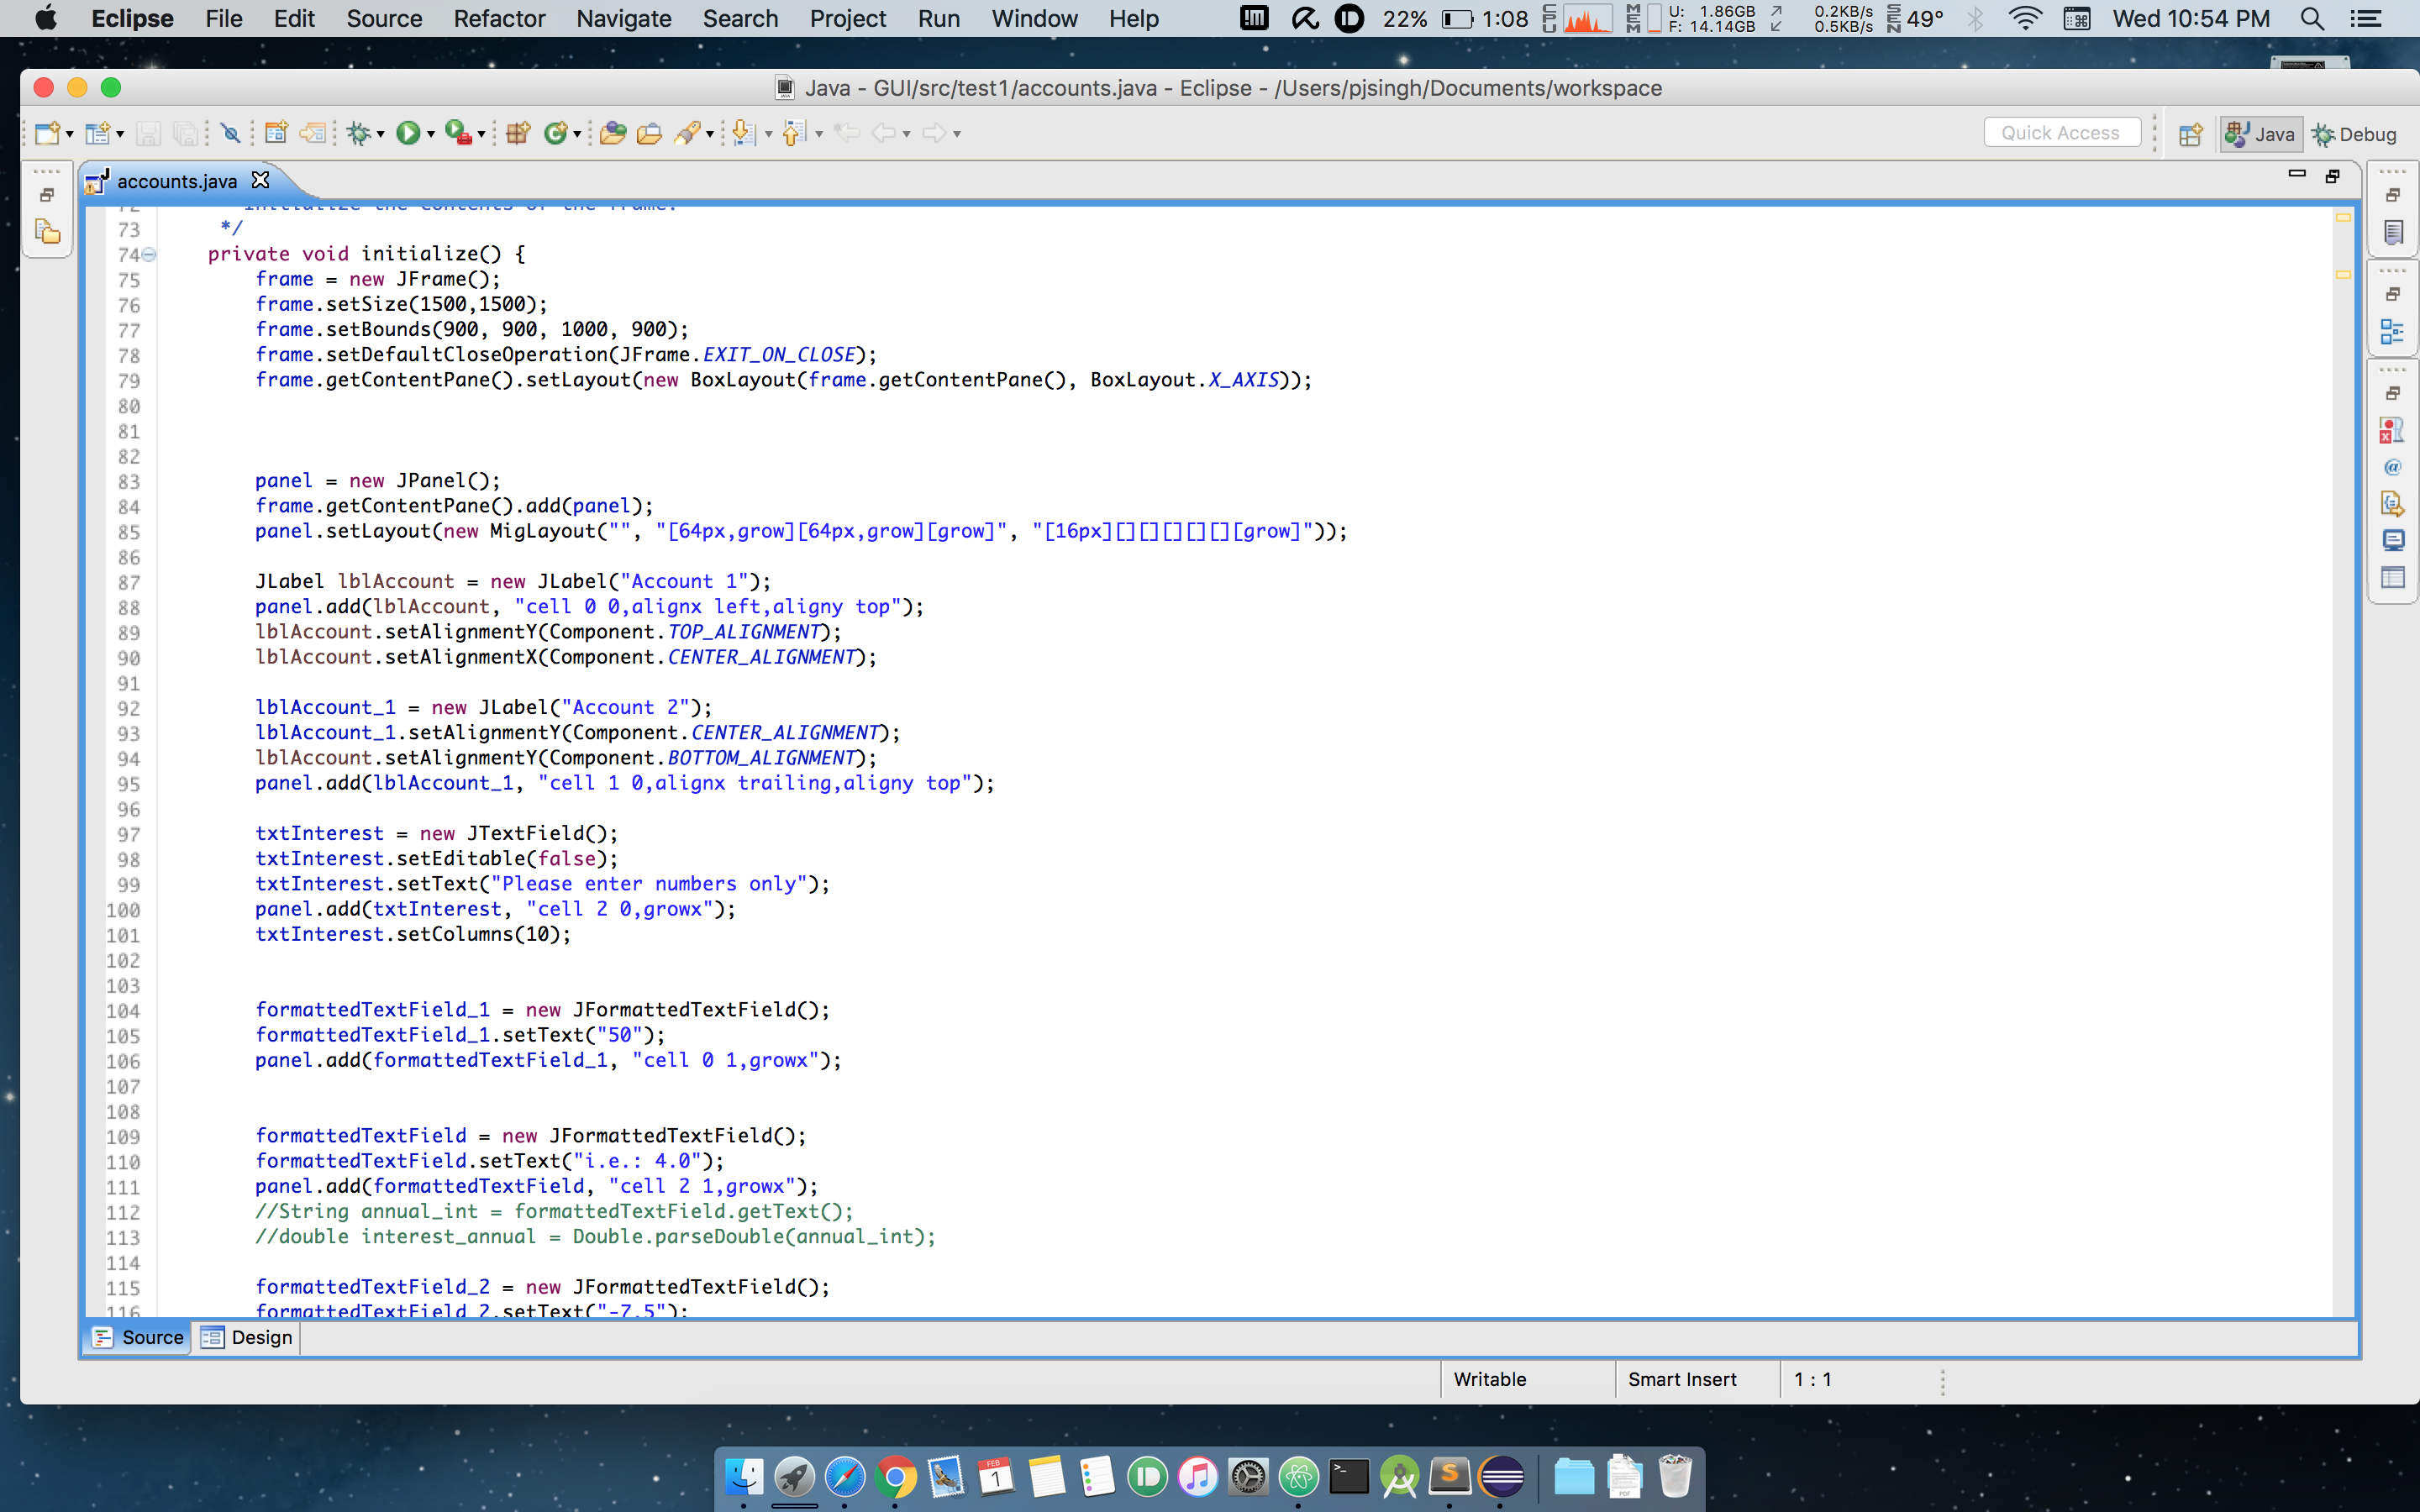Restore the left minimized view stack

coord(46,195)
